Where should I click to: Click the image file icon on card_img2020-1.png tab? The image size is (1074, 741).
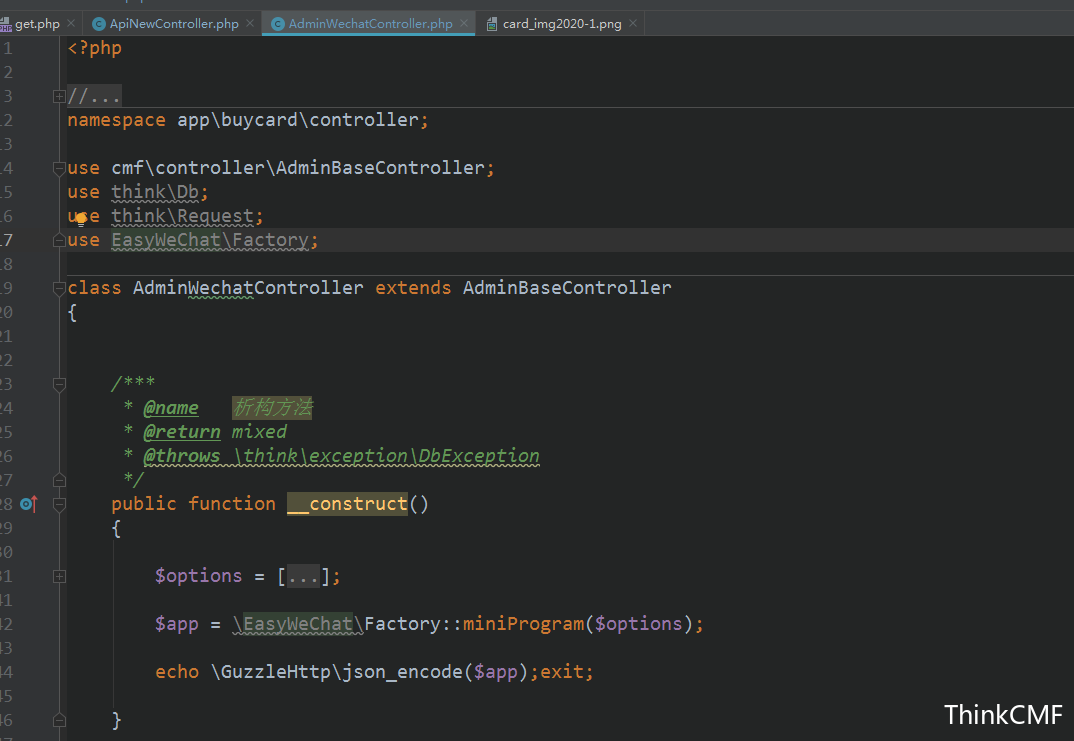tap(492, 24)
